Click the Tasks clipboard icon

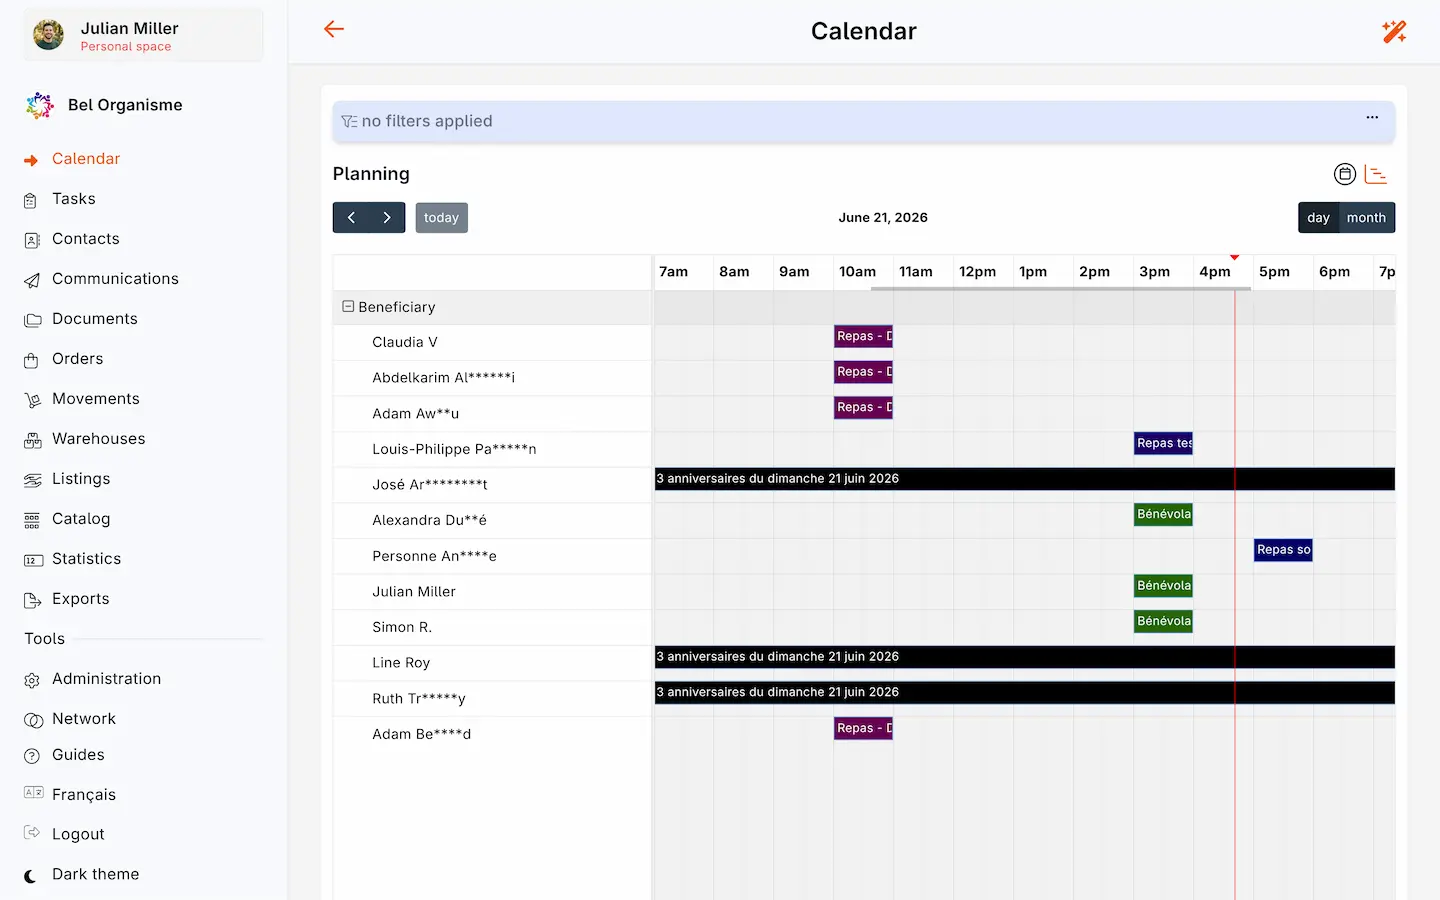coord(31,200)
